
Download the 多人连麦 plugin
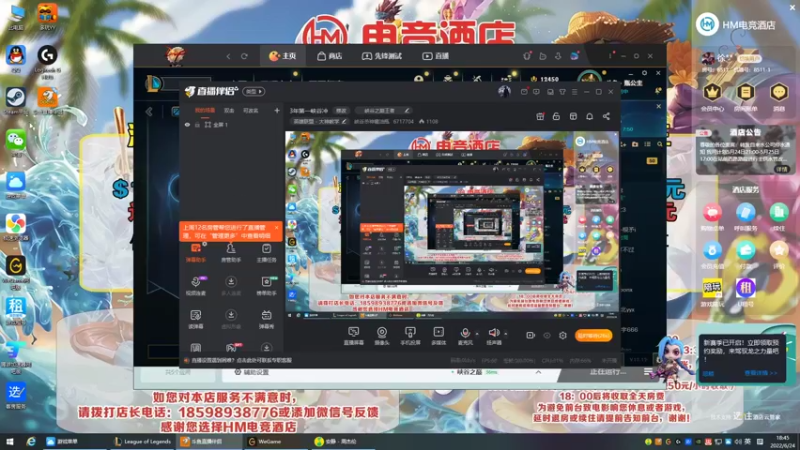coord(231,286)
